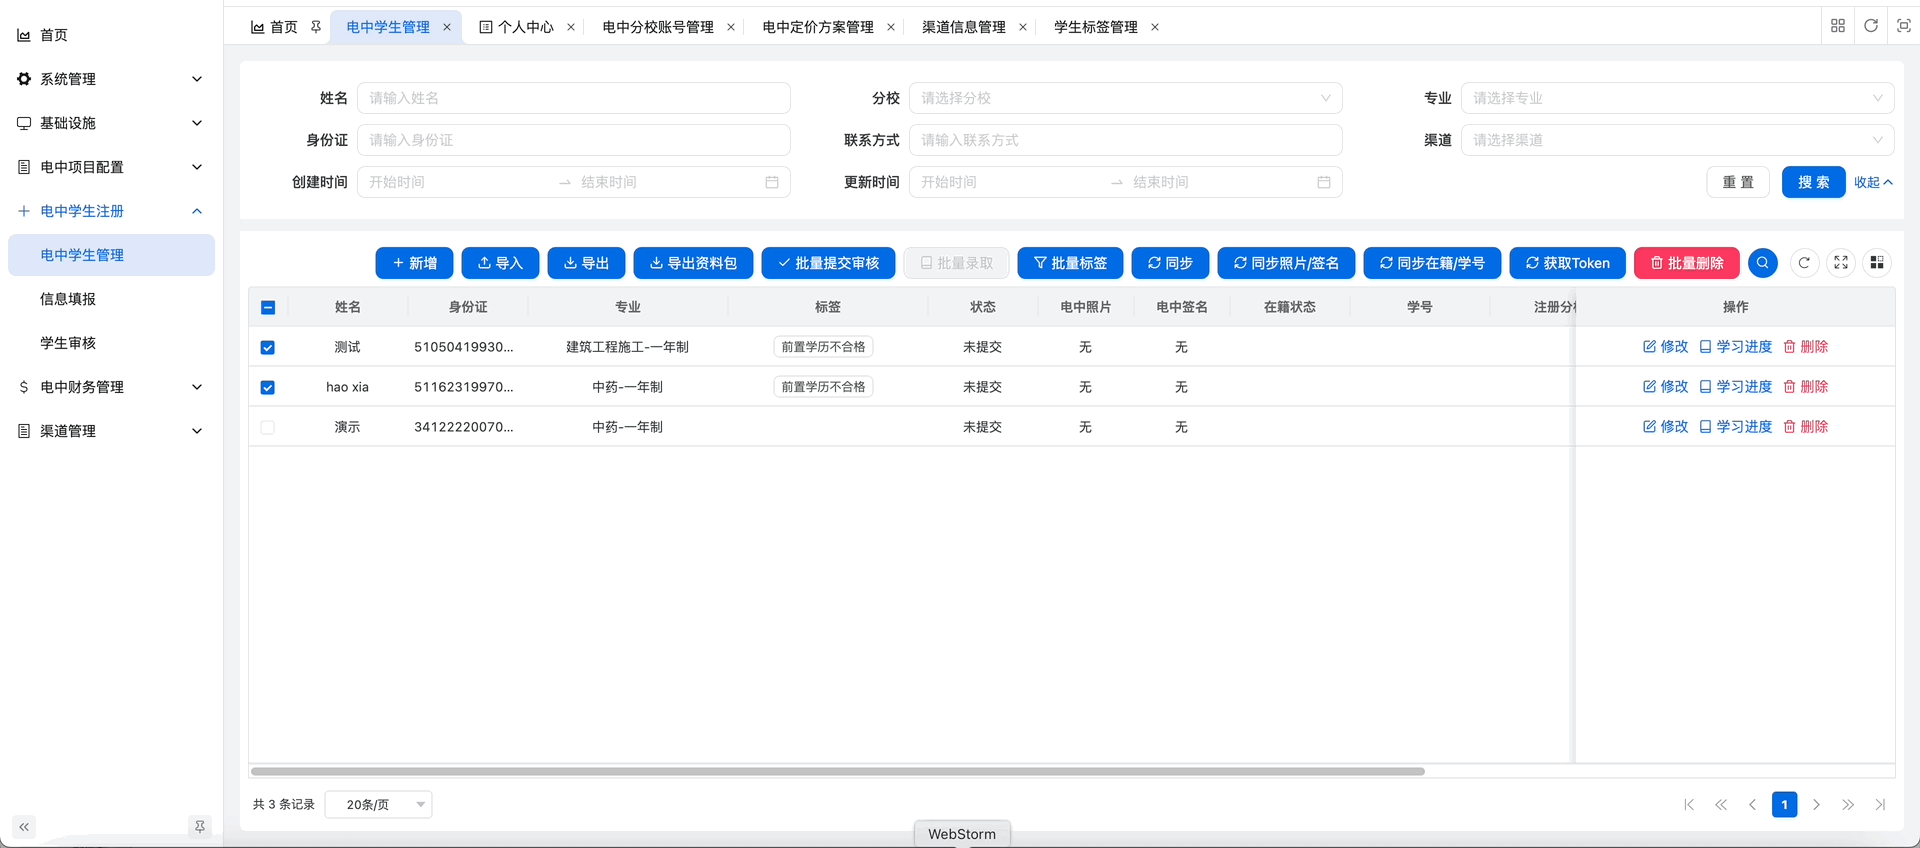Toggle the select-all header checkbox
Screen dimensions: 1920x848
click(x=268, y=307)
